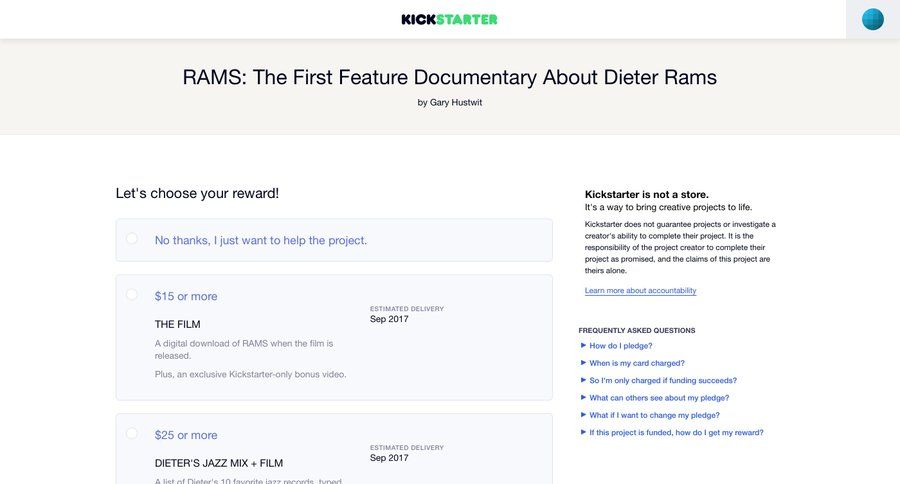Click the Gary Hustwit creator name
Image resolution: width=900 pixels, height=484 pixels.
click(456, 102)
